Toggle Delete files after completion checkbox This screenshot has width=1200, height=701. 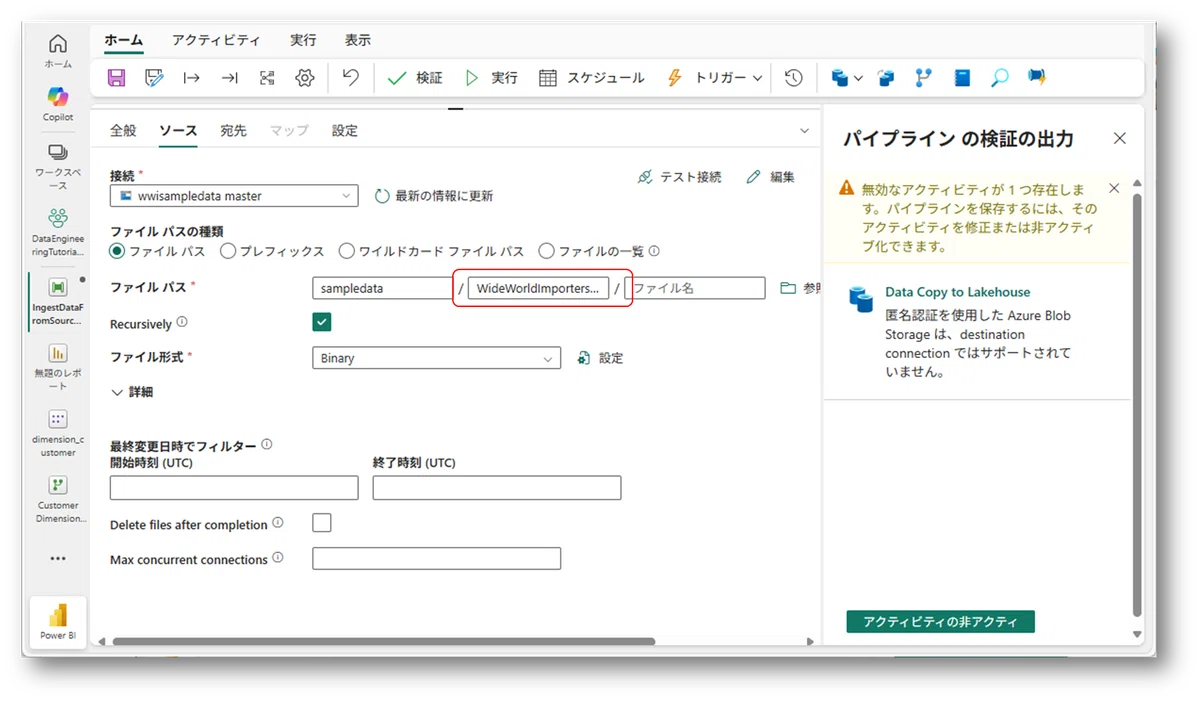pyautogui.click(x=321, y=522)
